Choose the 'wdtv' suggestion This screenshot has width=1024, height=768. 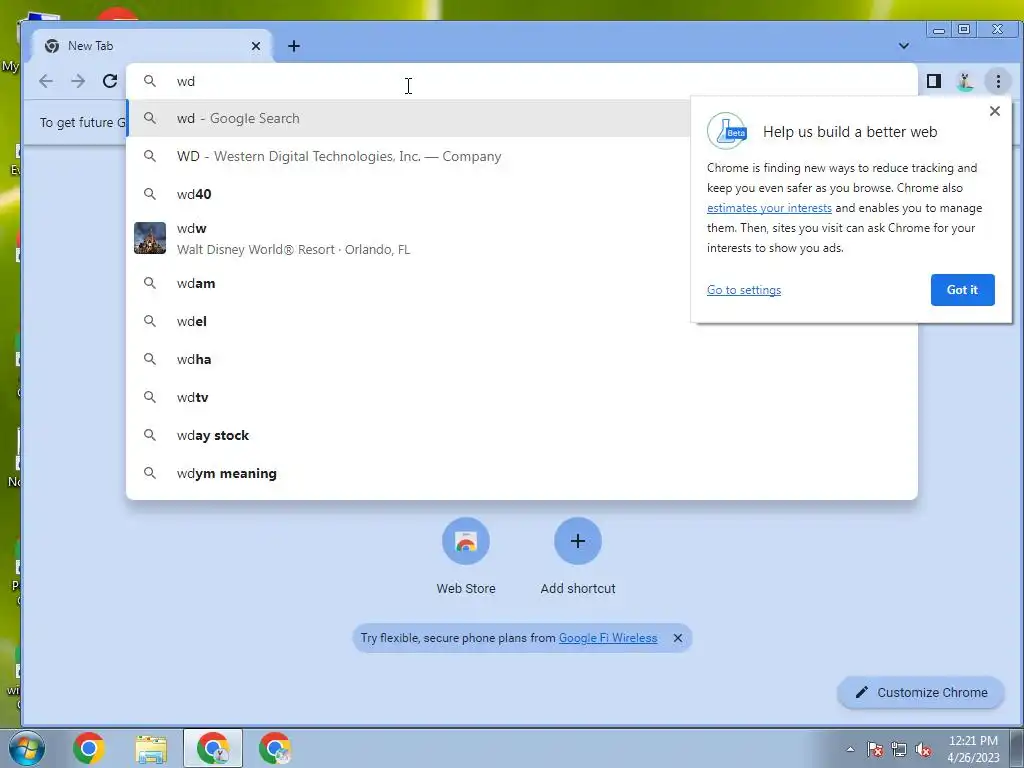tap(522, 397)
